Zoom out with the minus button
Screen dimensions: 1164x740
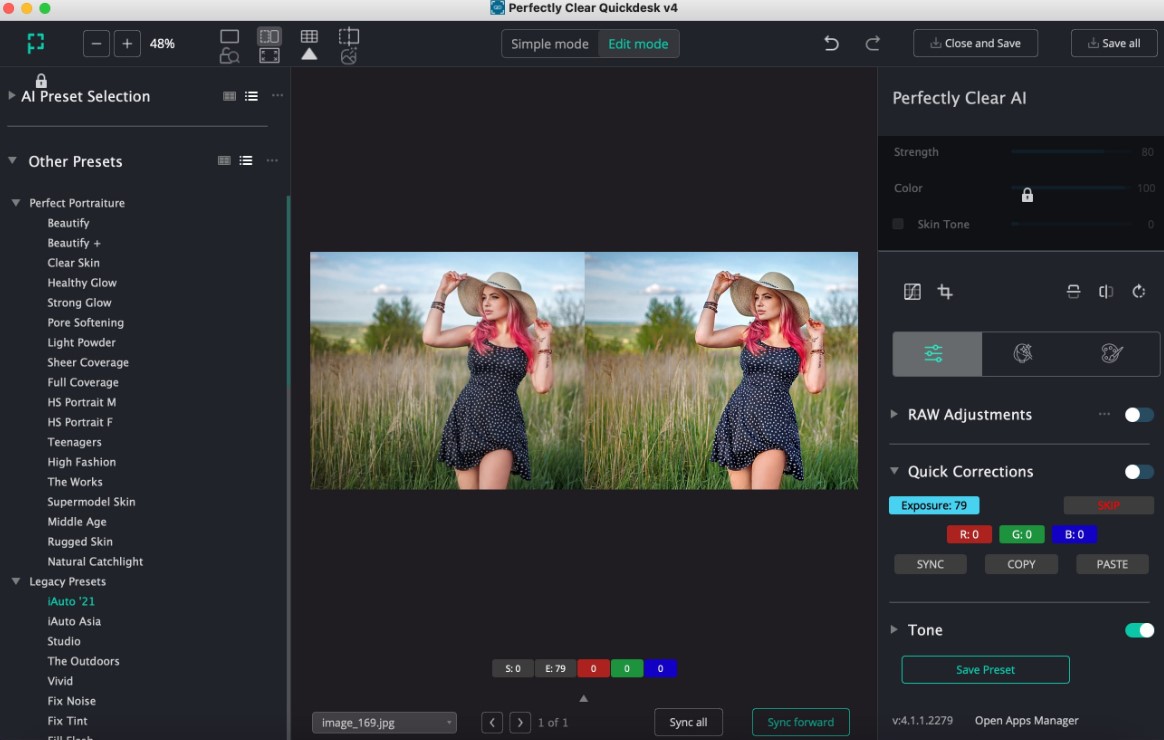97,44
